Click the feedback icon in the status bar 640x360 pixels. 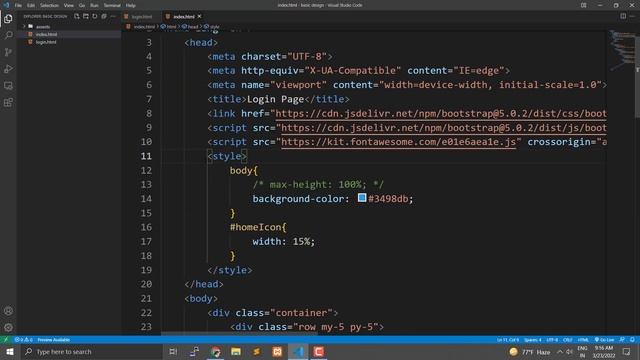[x=622, y=340]
